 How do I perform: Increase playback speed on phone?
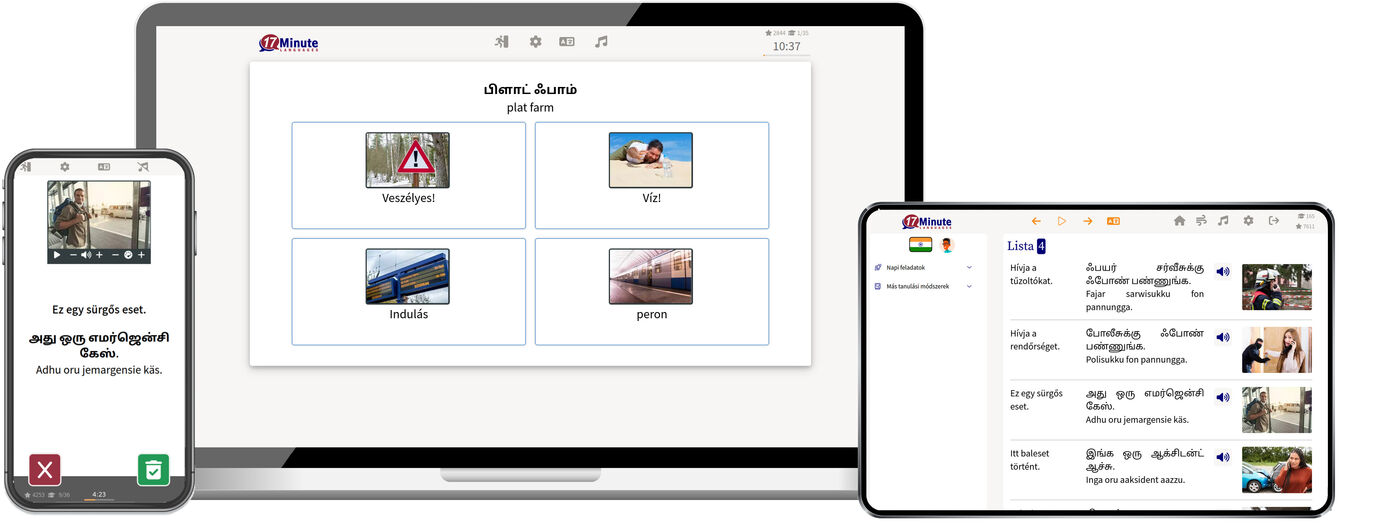142,255
